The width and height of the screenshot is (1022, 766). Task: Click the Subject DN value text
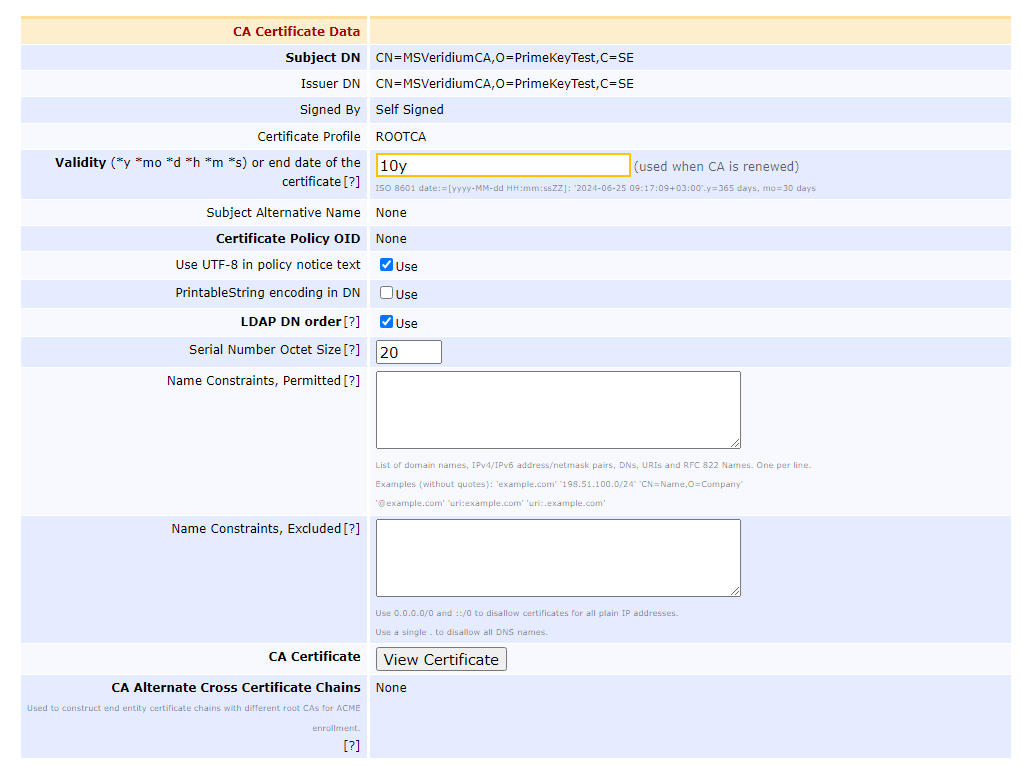pyautogui.click(x=504, y=58)
